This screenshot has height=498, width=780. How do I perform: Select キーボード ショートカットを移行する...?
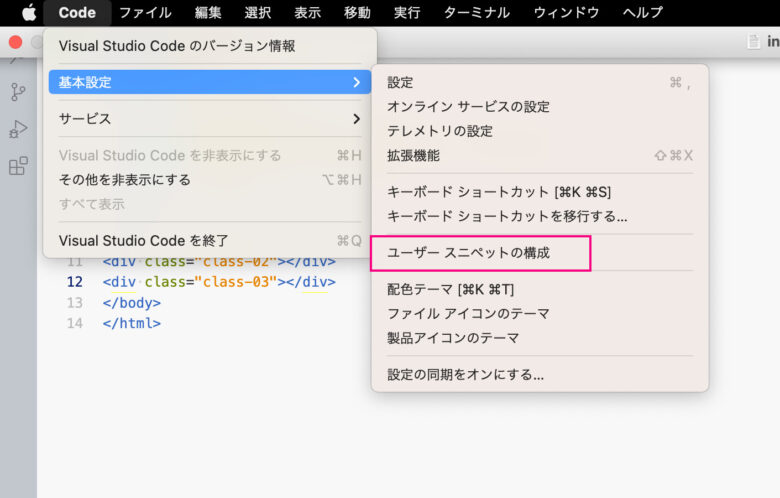540,216
